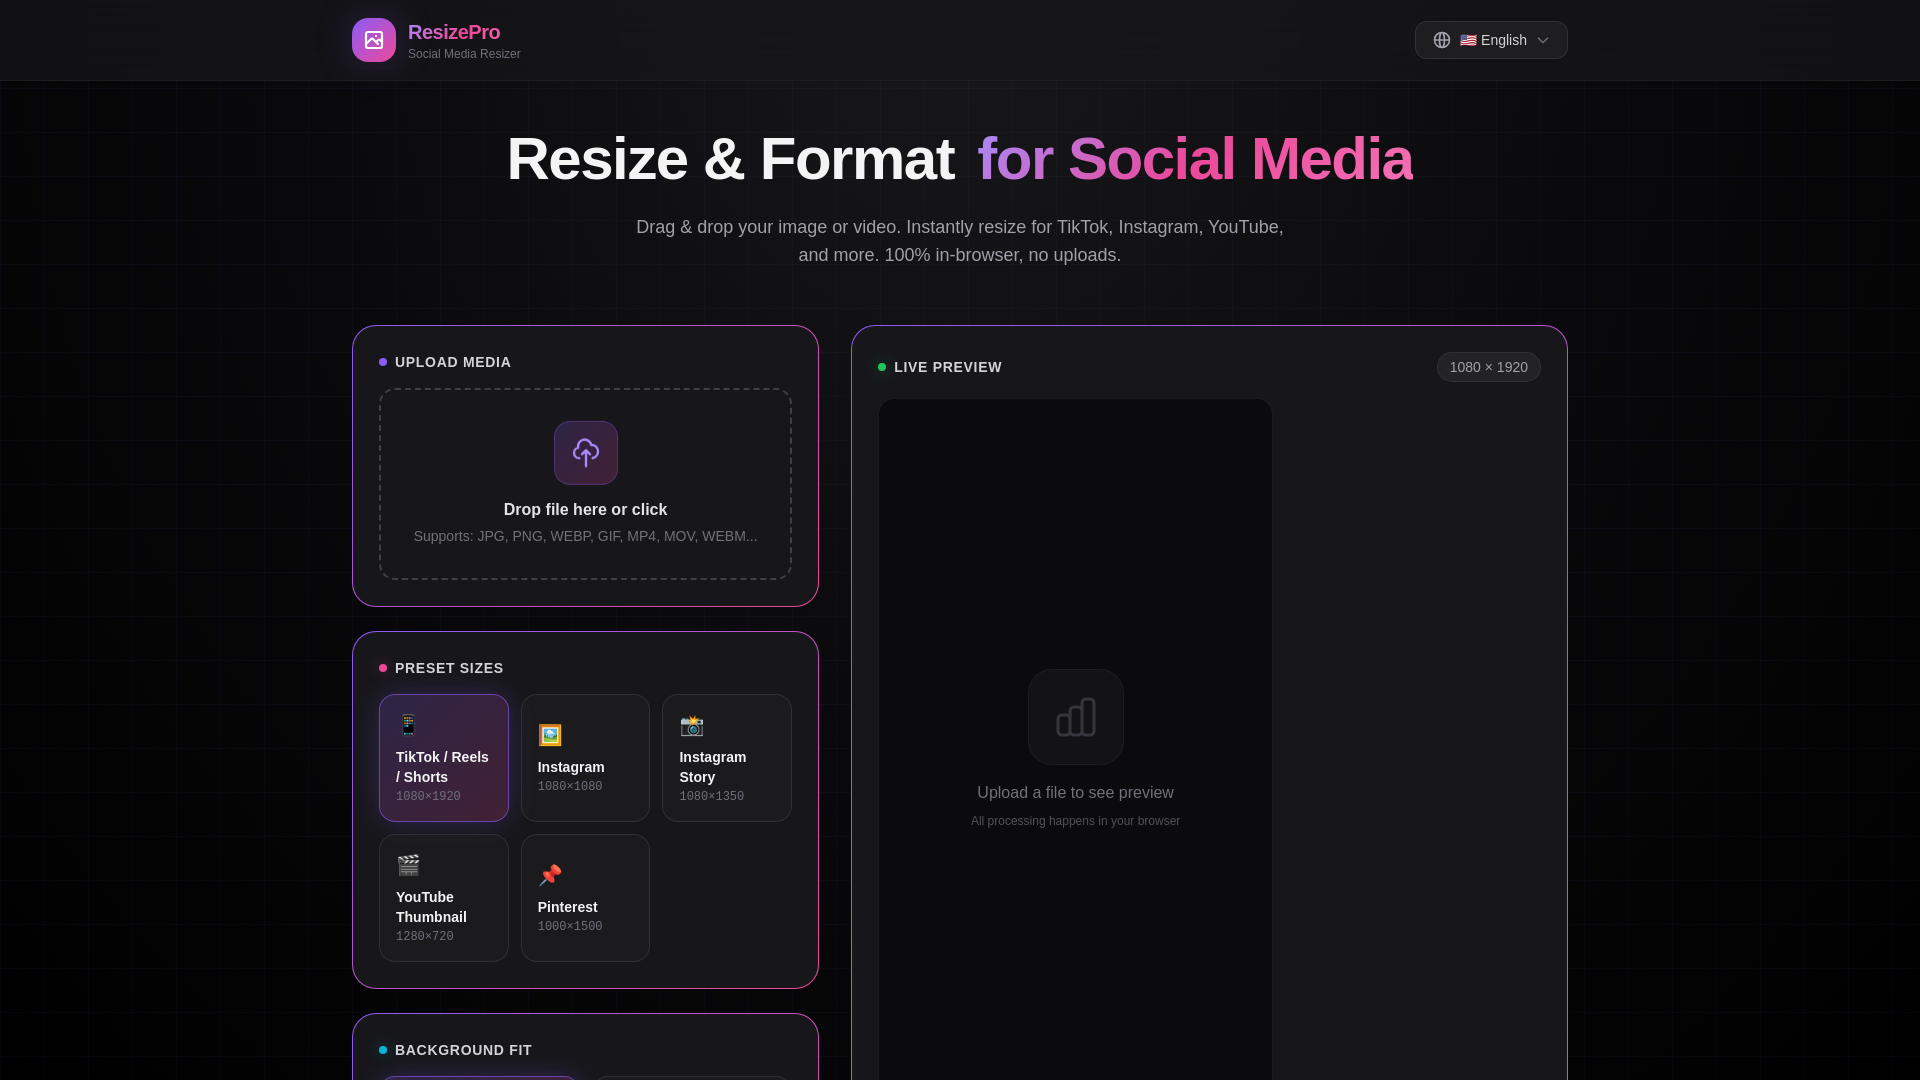Click the globe icon in language selector
Screen dimensions: 1920x1080
click(1442, 40)
